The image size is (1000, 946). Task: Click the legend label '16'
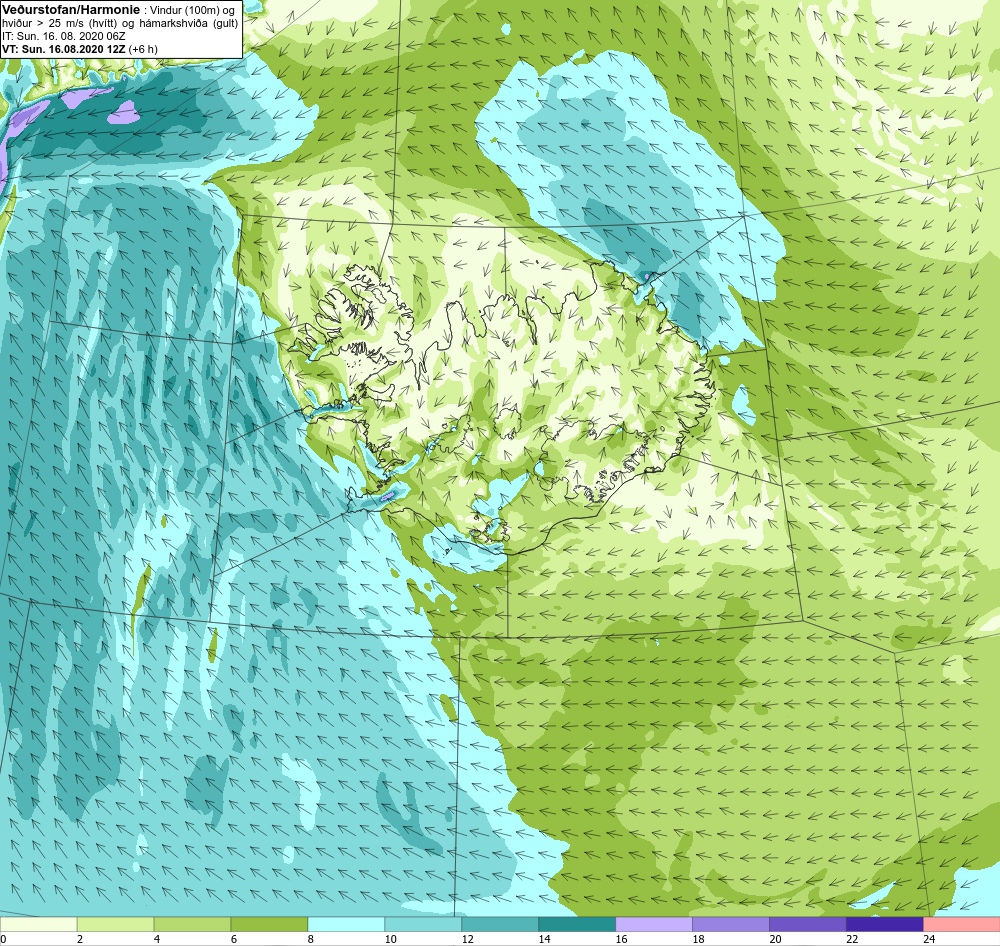pyautogui.click(x=622, y=939)
